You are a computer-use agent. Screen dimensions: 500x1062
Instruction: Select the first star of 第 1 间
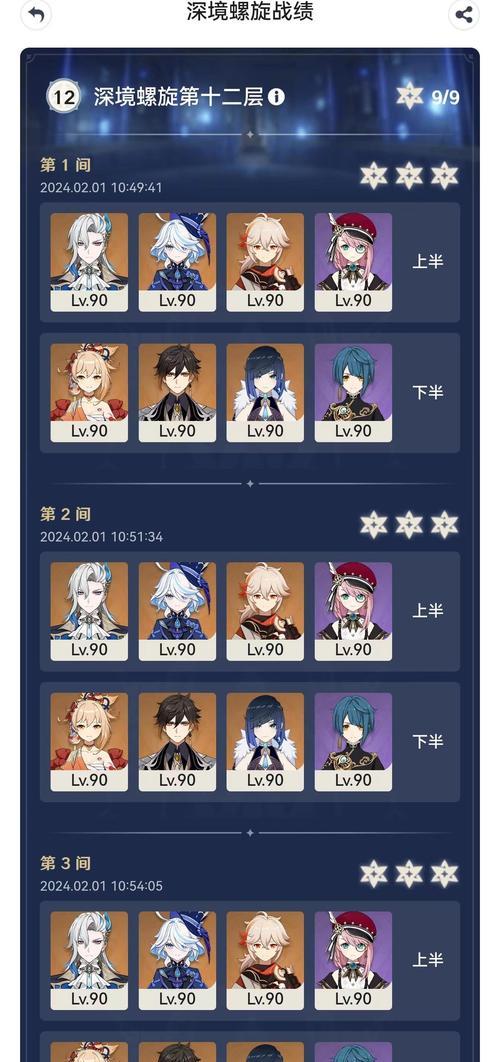point(374,175)
